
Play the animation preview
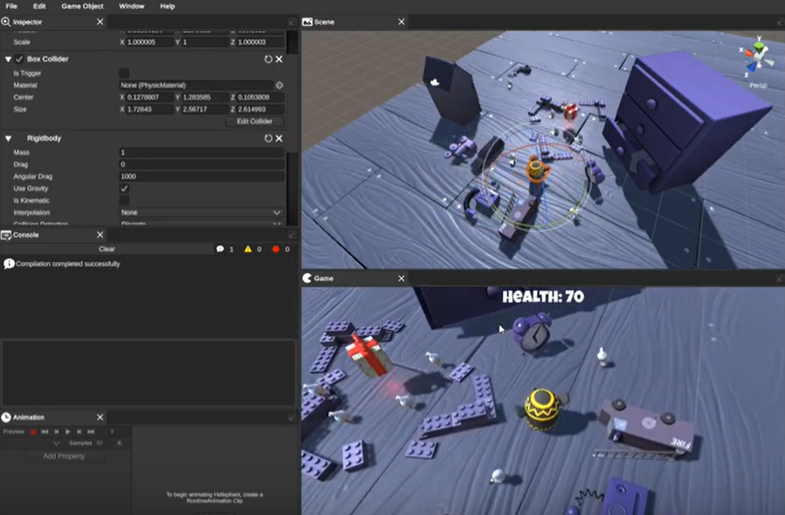coord(68,431)
